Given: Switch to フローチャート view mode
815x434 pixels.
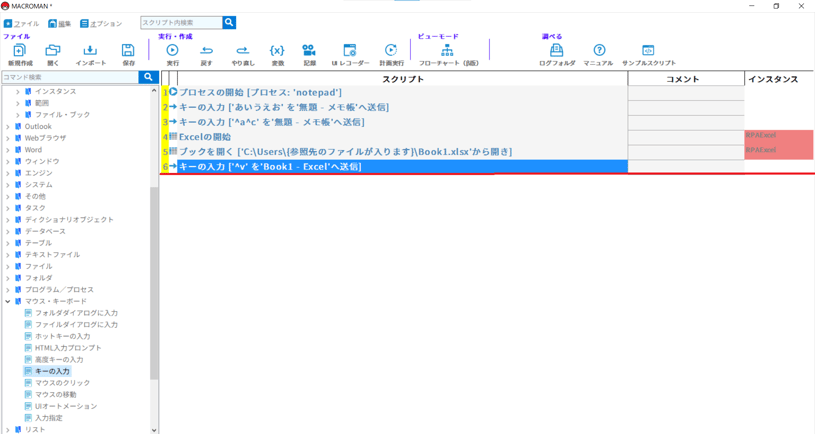Looking at the screenshot, I should [447, 53].
